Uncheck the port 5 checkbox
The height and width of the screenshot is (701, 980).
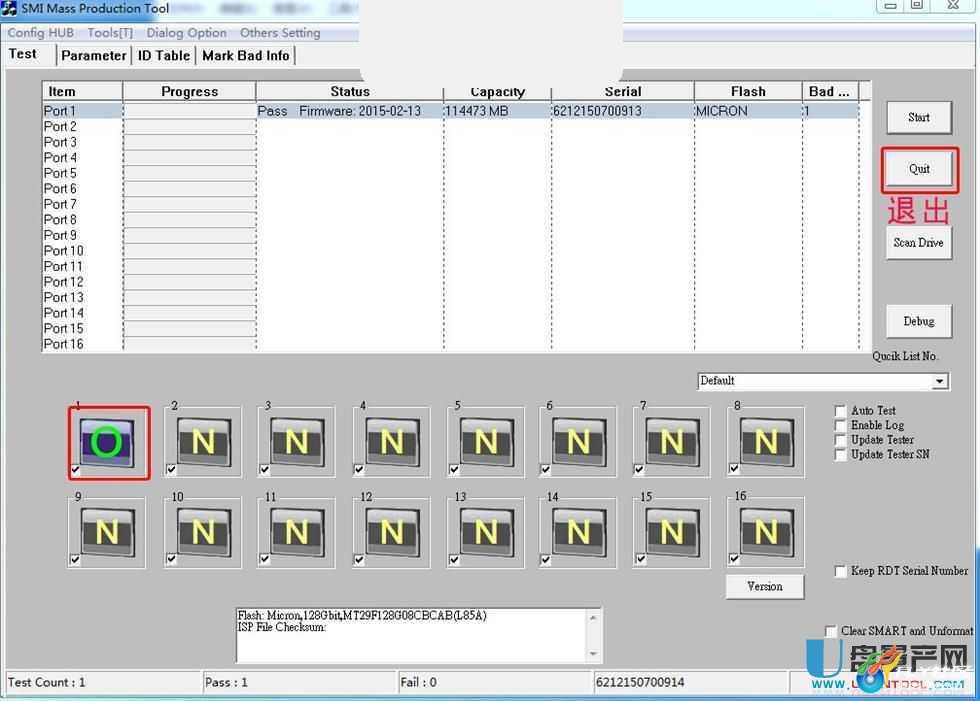454,469
